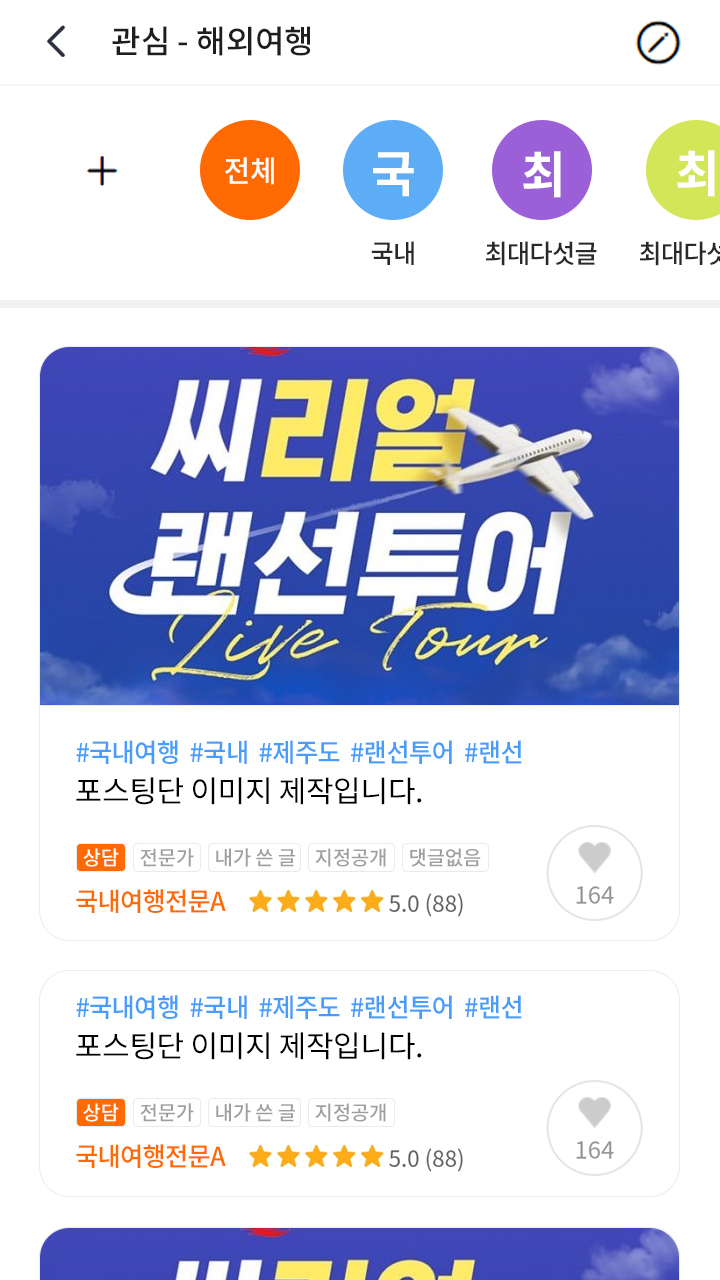Select the 댓글없음 tag in first post
Screen dimensions: 720x1280
445,857
